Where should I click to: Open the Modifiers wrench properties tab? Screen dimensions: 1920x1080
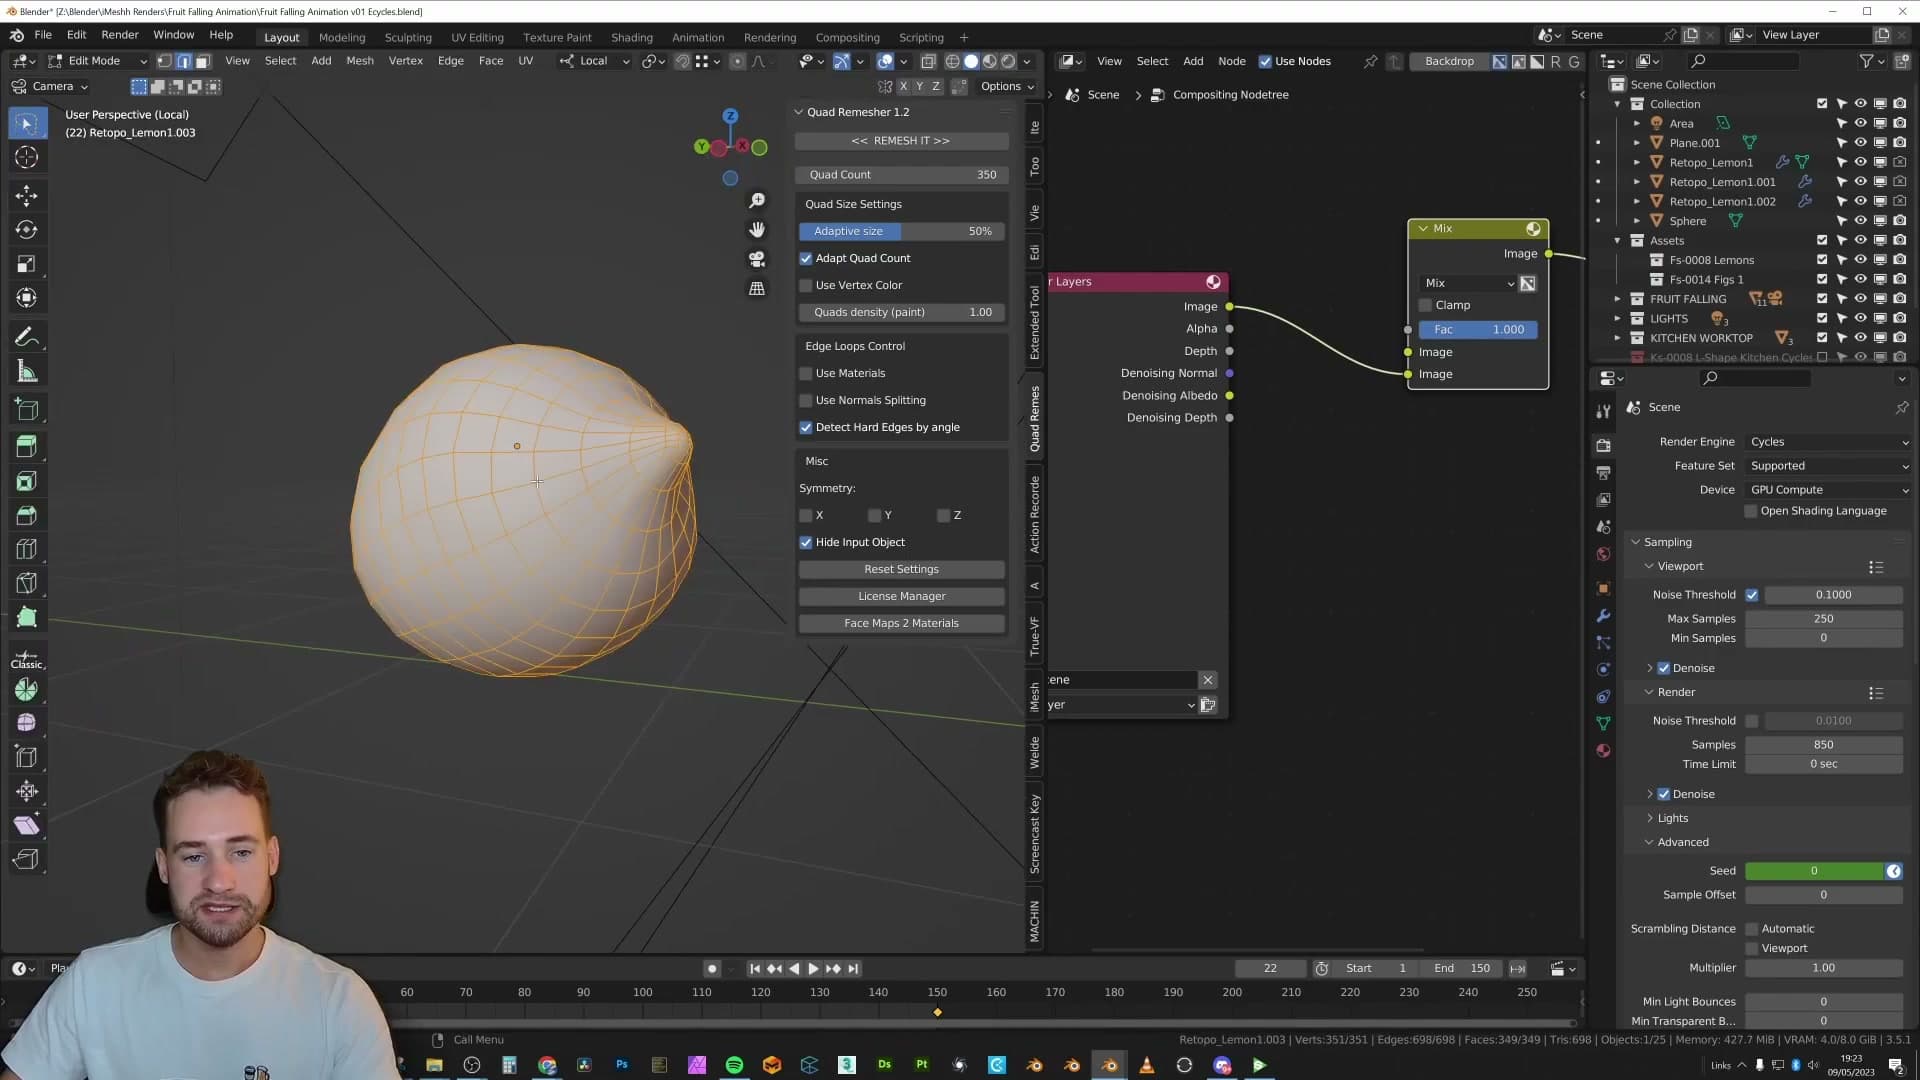pos(1604,616)
